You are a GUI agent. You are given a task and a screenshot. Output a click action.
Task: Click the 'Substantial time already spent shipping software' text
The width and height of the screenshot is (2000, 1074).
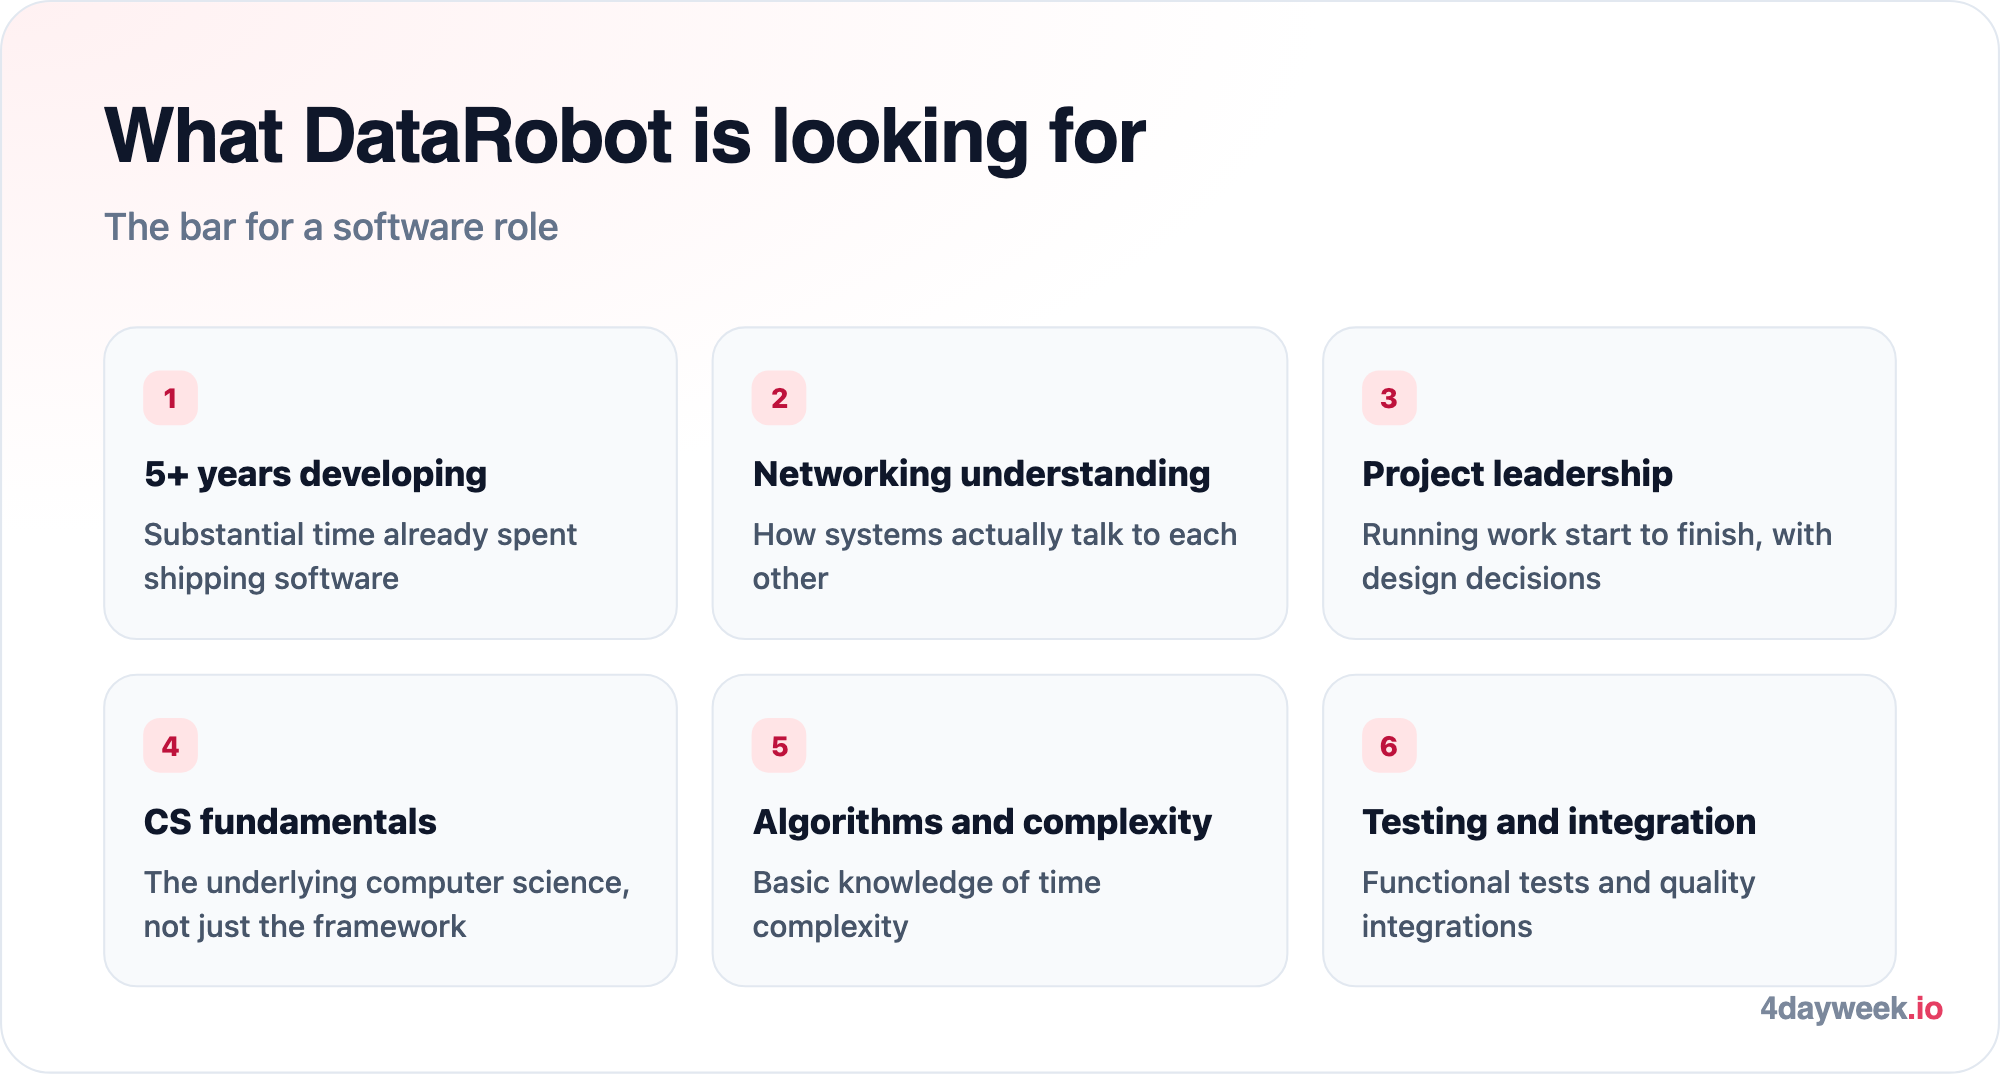click(360, 557)
